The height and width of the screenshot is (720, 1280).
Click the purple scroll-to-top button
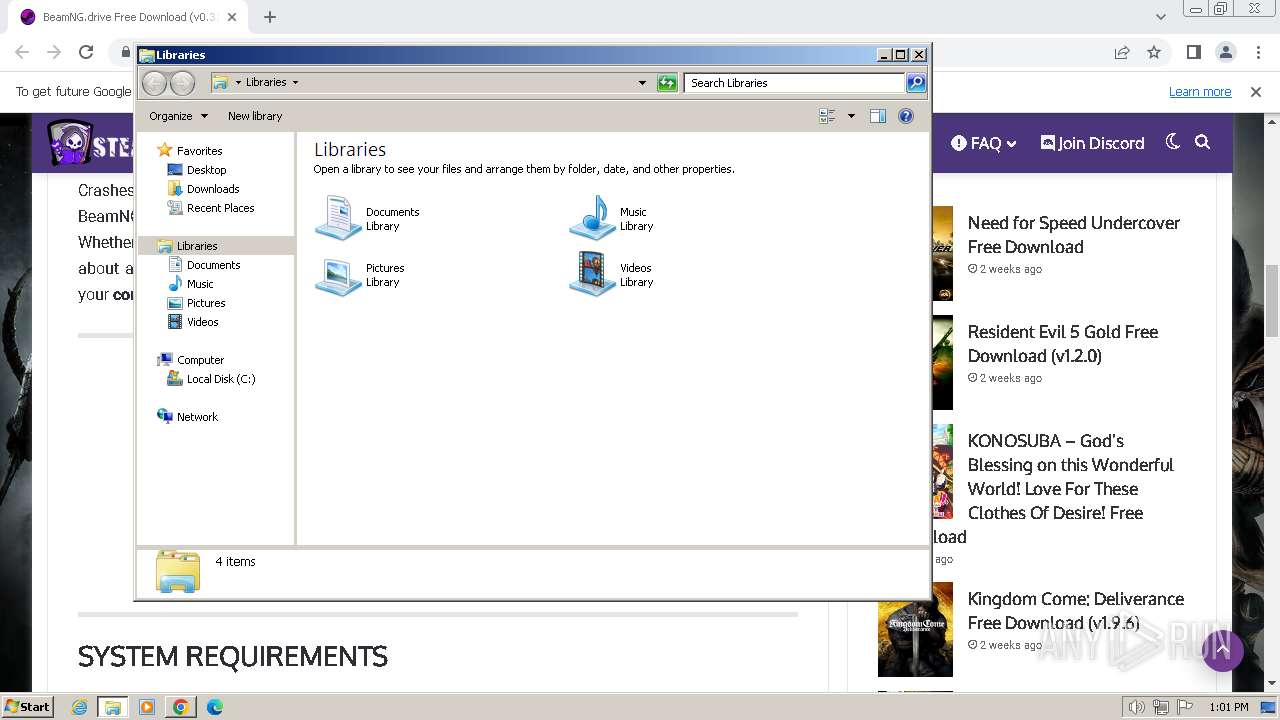[1222, 651]
